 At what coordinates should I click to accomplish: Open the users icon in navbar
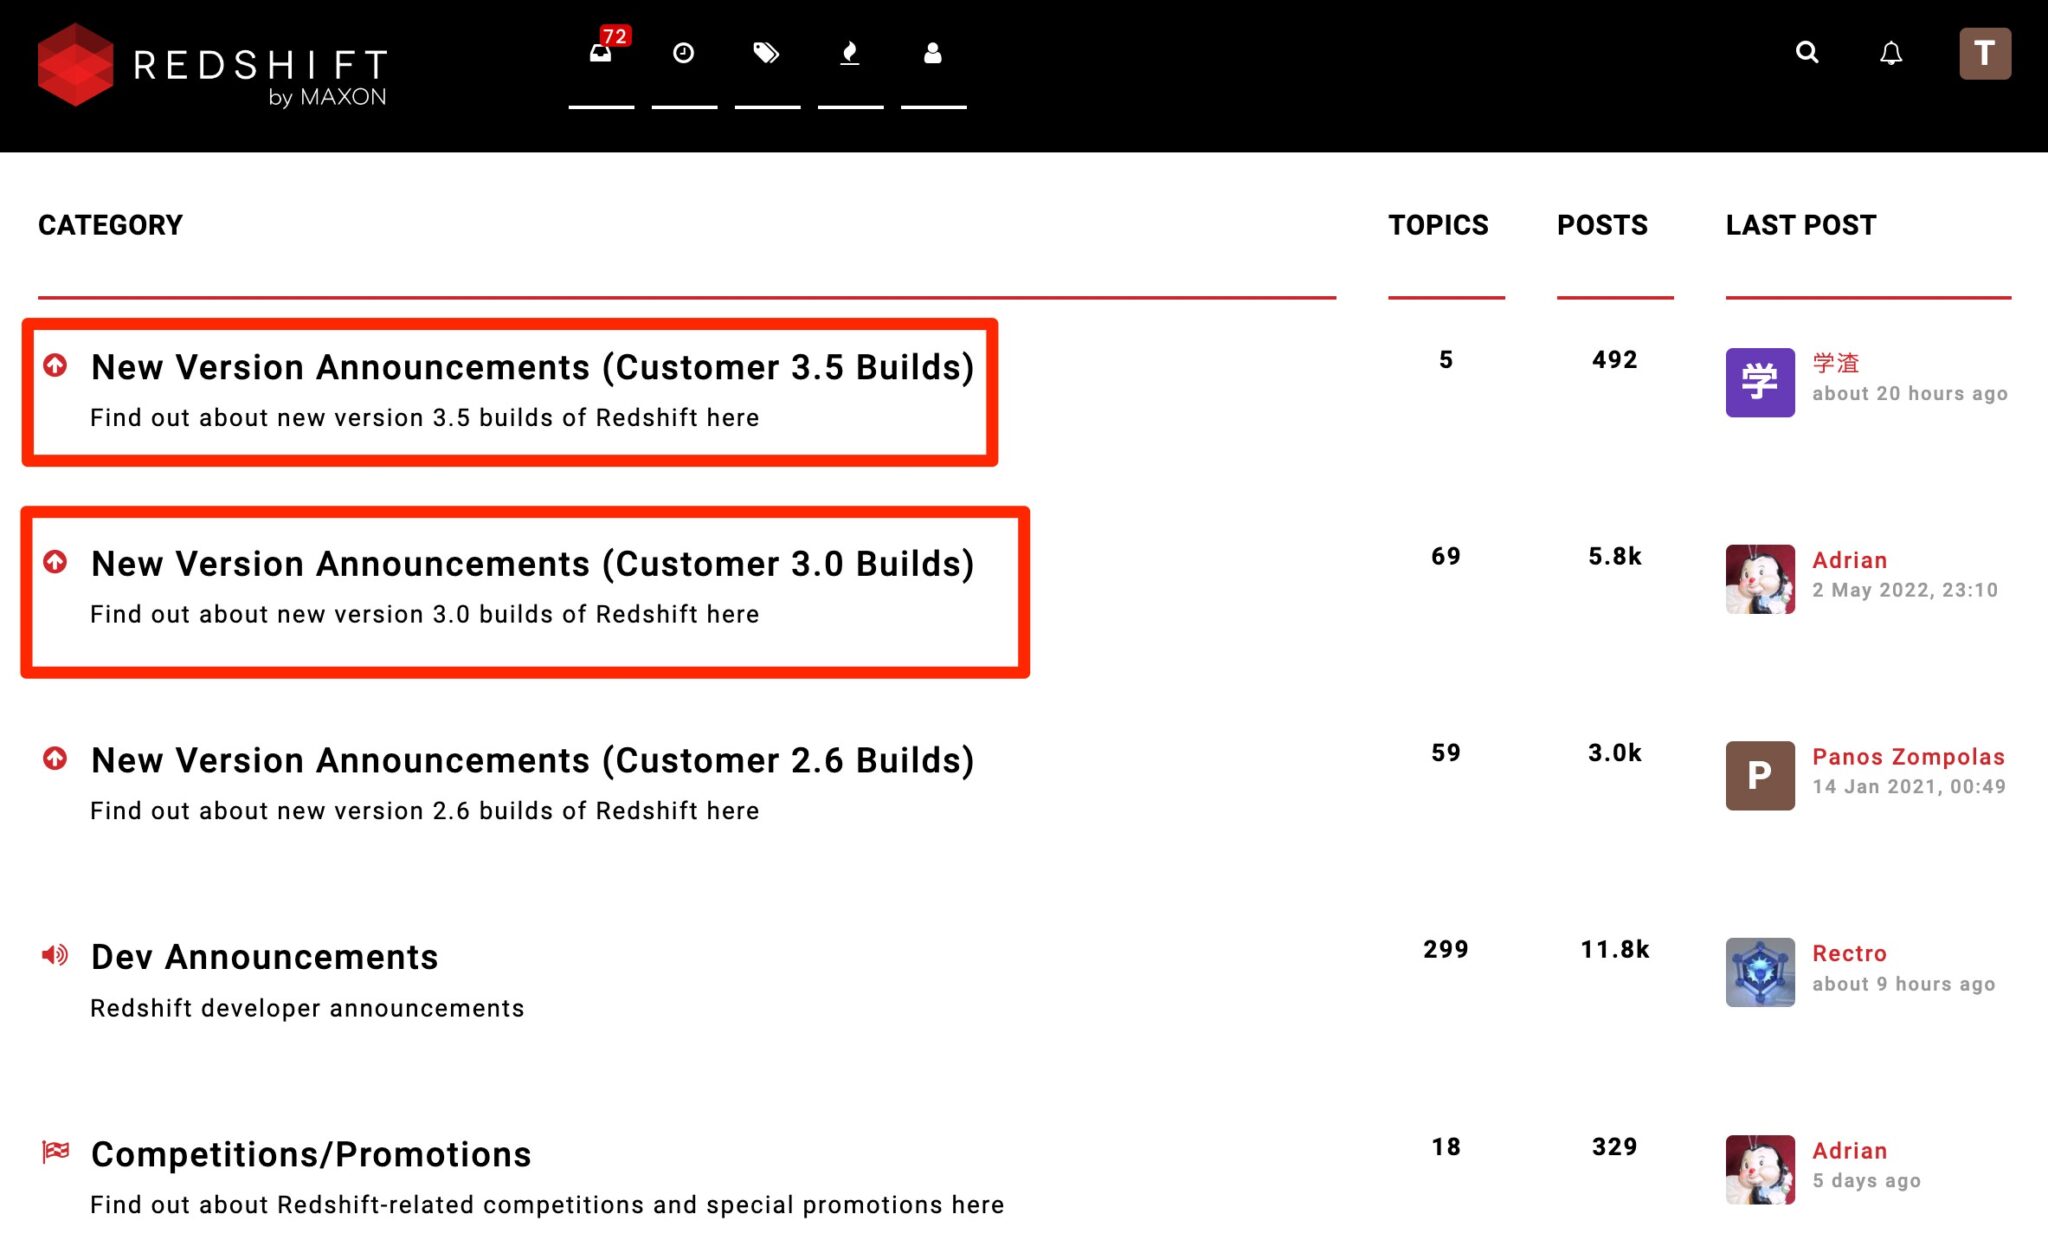pyautogui.click(x=933, y=53)
